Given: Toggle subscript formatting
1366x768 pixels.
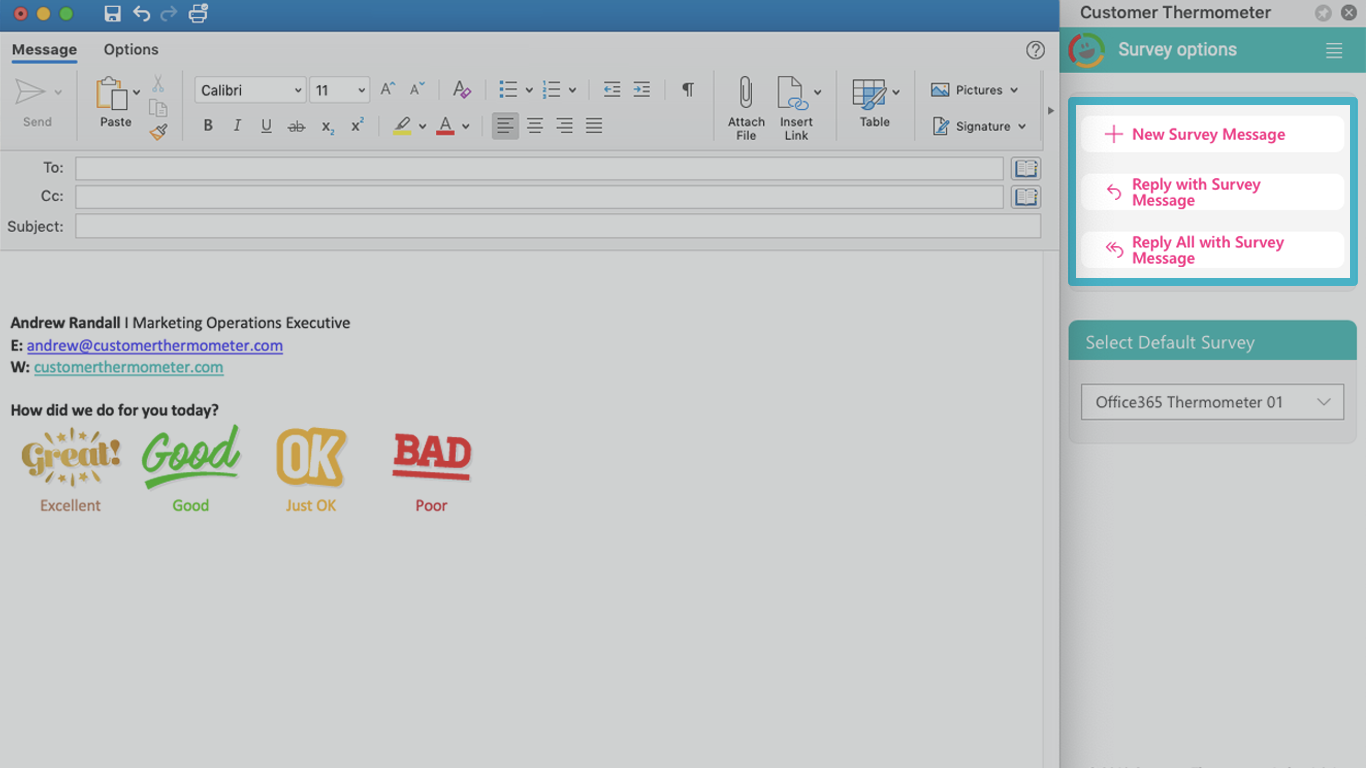Looking at the screenshot, I should (x=327, y=126).
